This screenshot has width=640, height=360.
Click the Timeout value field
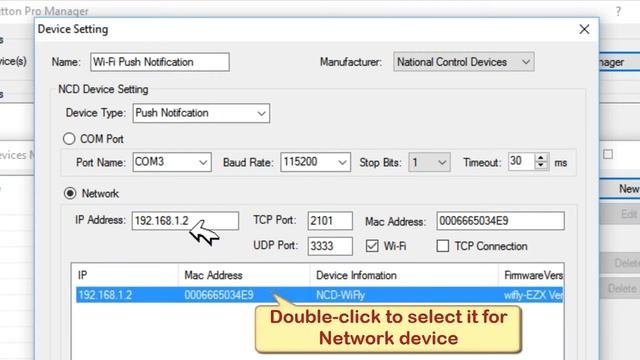[x=521, y=162]
